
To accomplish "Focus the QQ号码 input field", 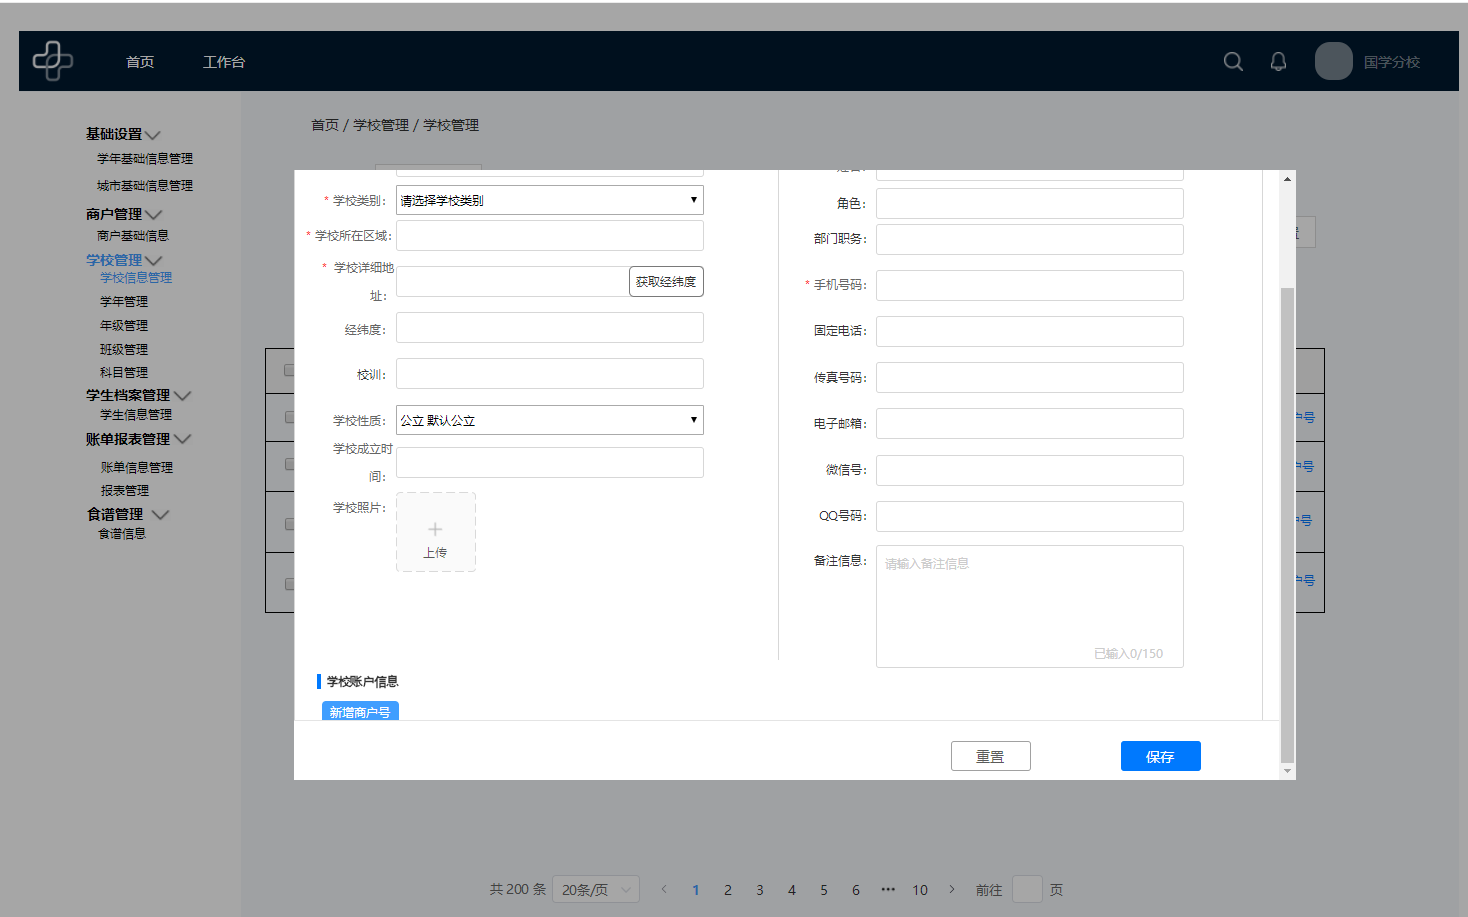I will pyautogui.click(x=1030, y=516).
